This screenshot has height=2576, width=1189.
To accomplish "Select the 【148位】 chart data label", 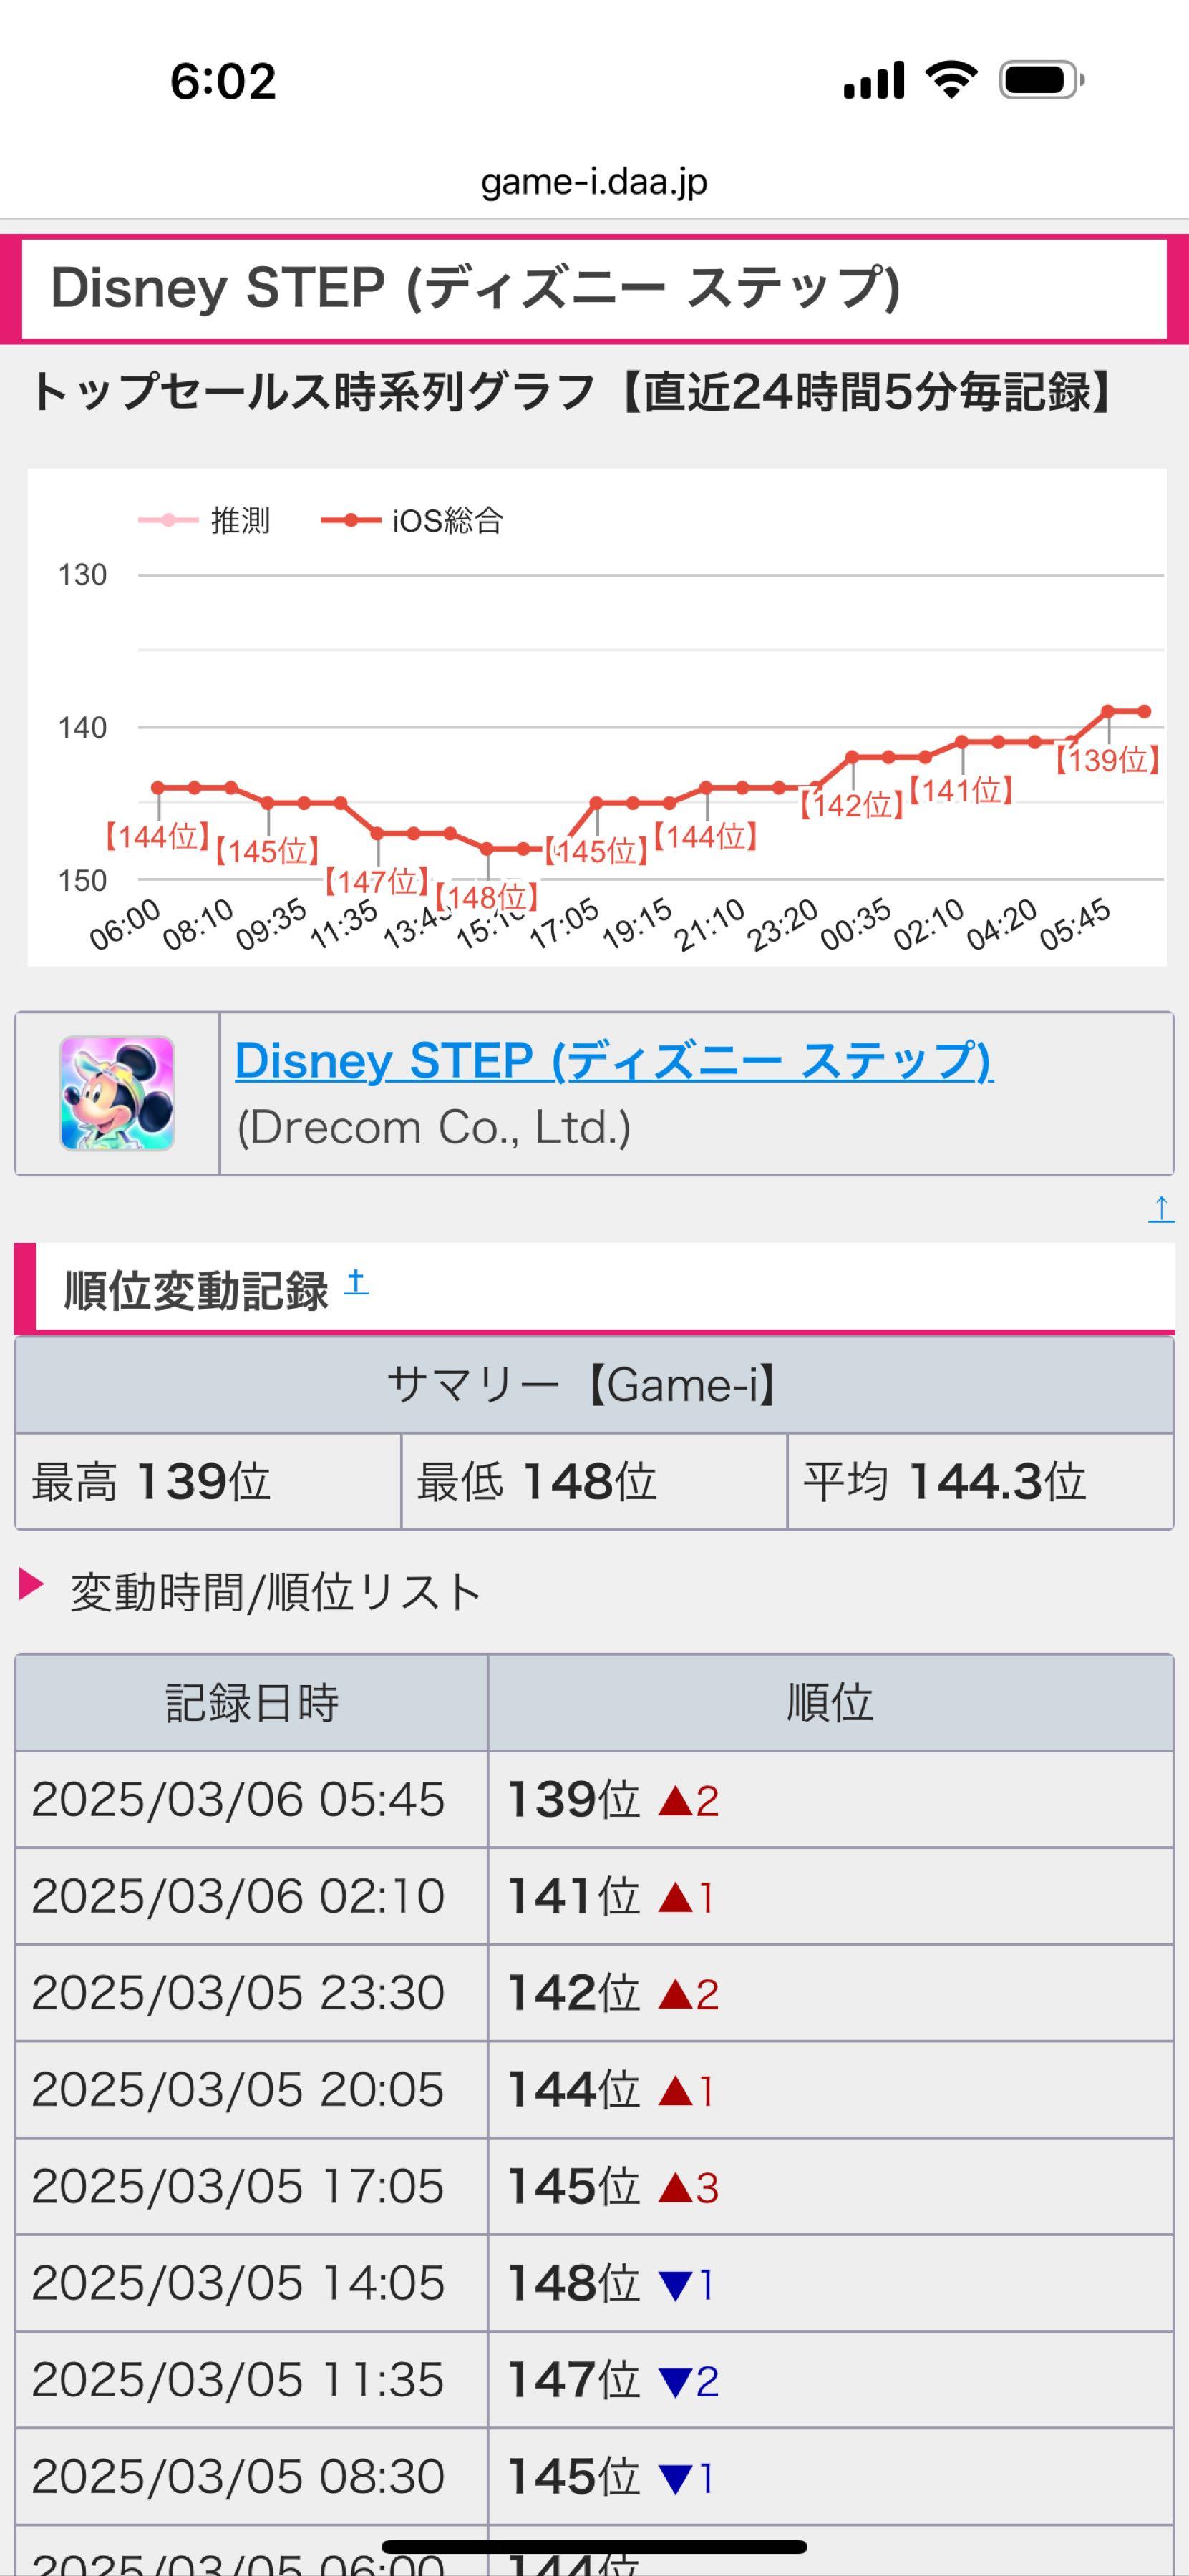I will tap(488, 897).
